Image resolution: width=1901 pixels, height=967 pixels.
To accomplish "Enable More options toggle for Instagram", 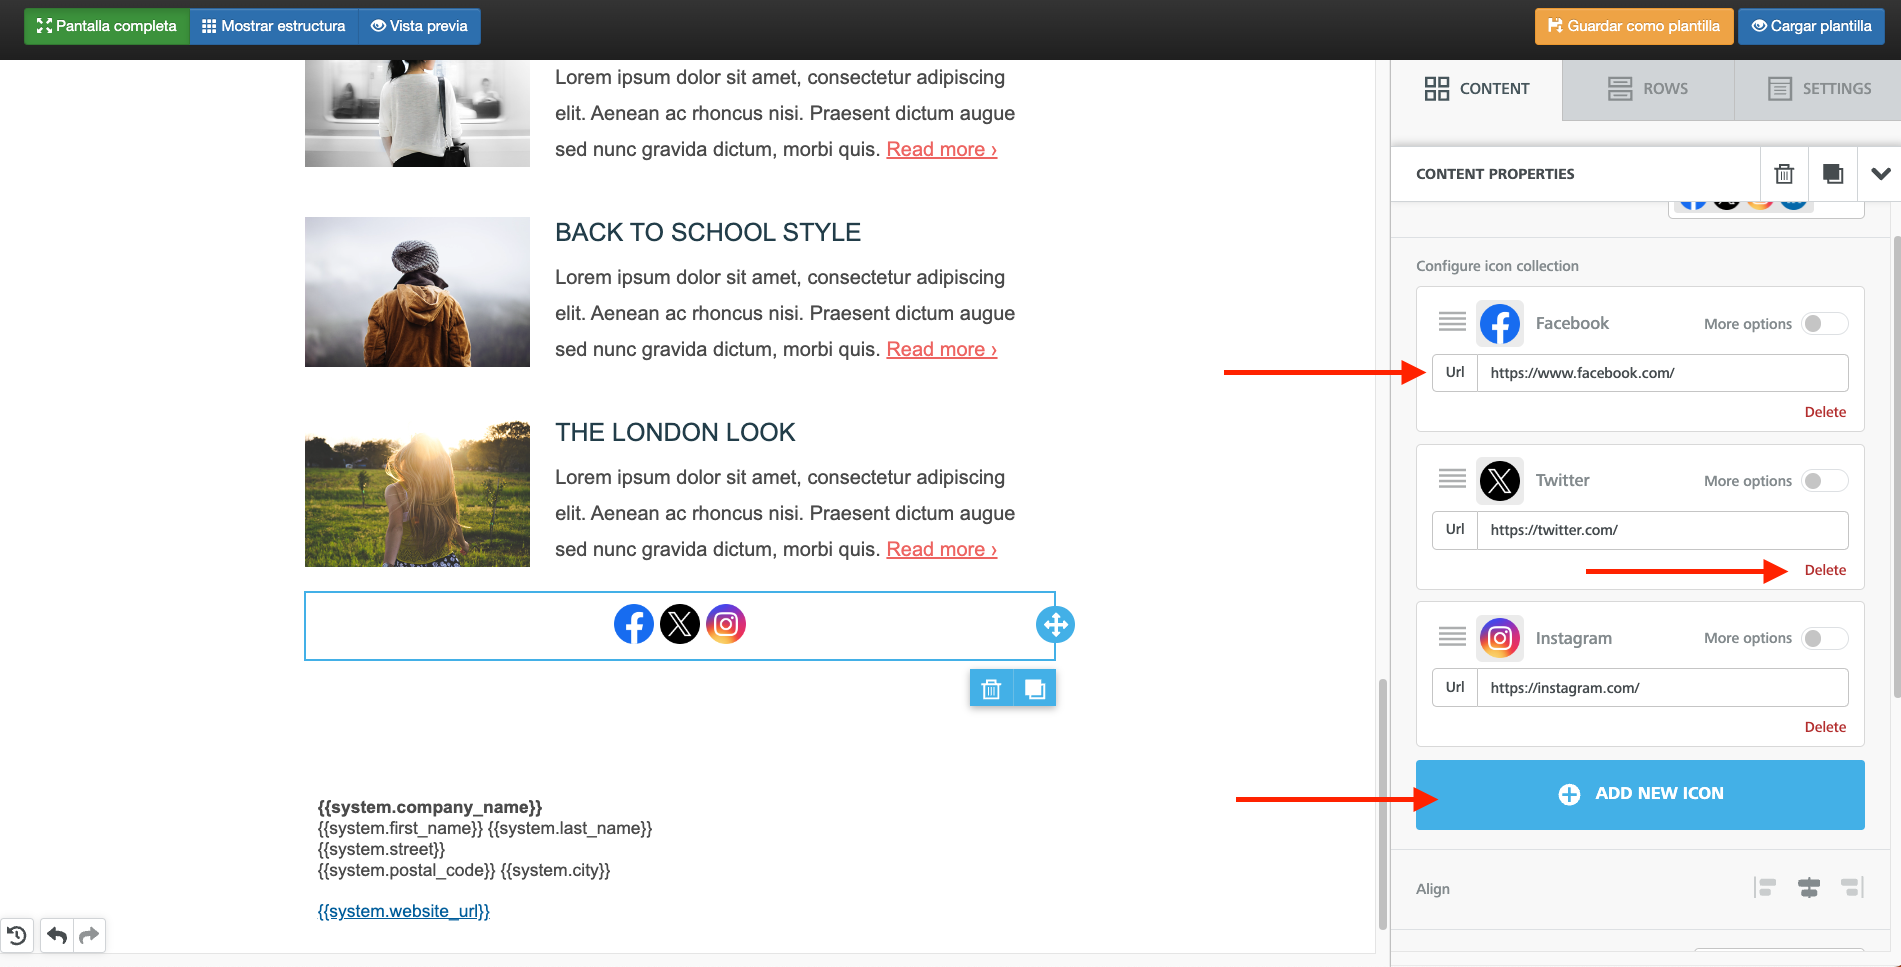I will coord(1824,638).
